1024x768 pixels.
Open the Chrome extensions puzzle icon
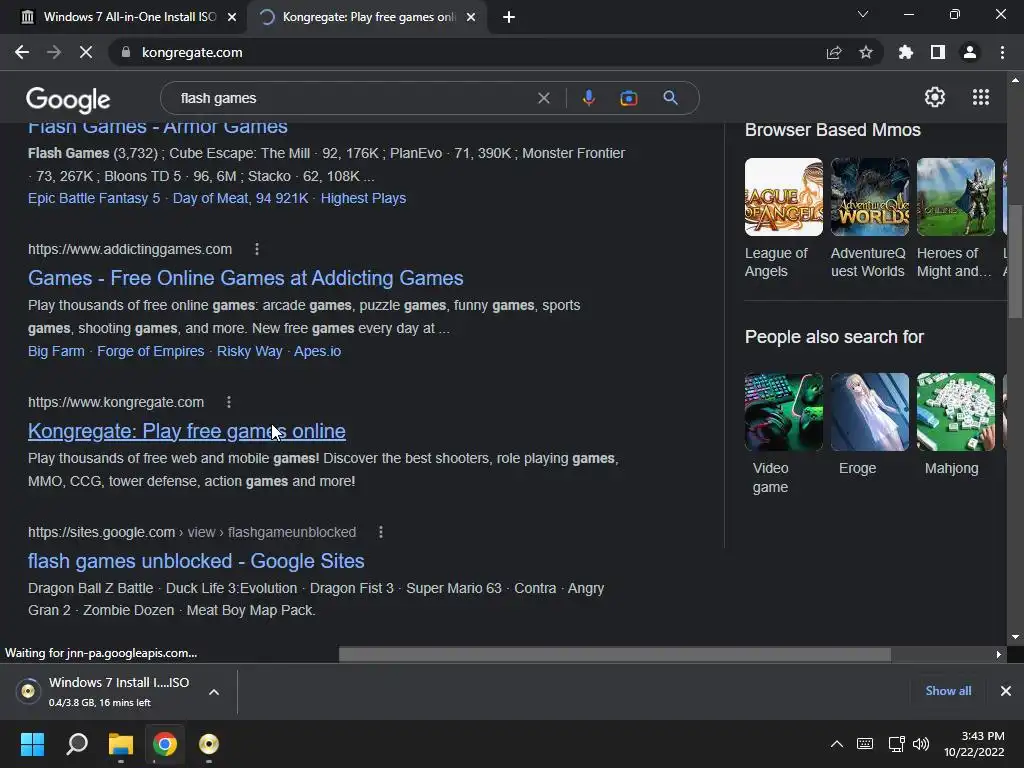tap(905, 52)
